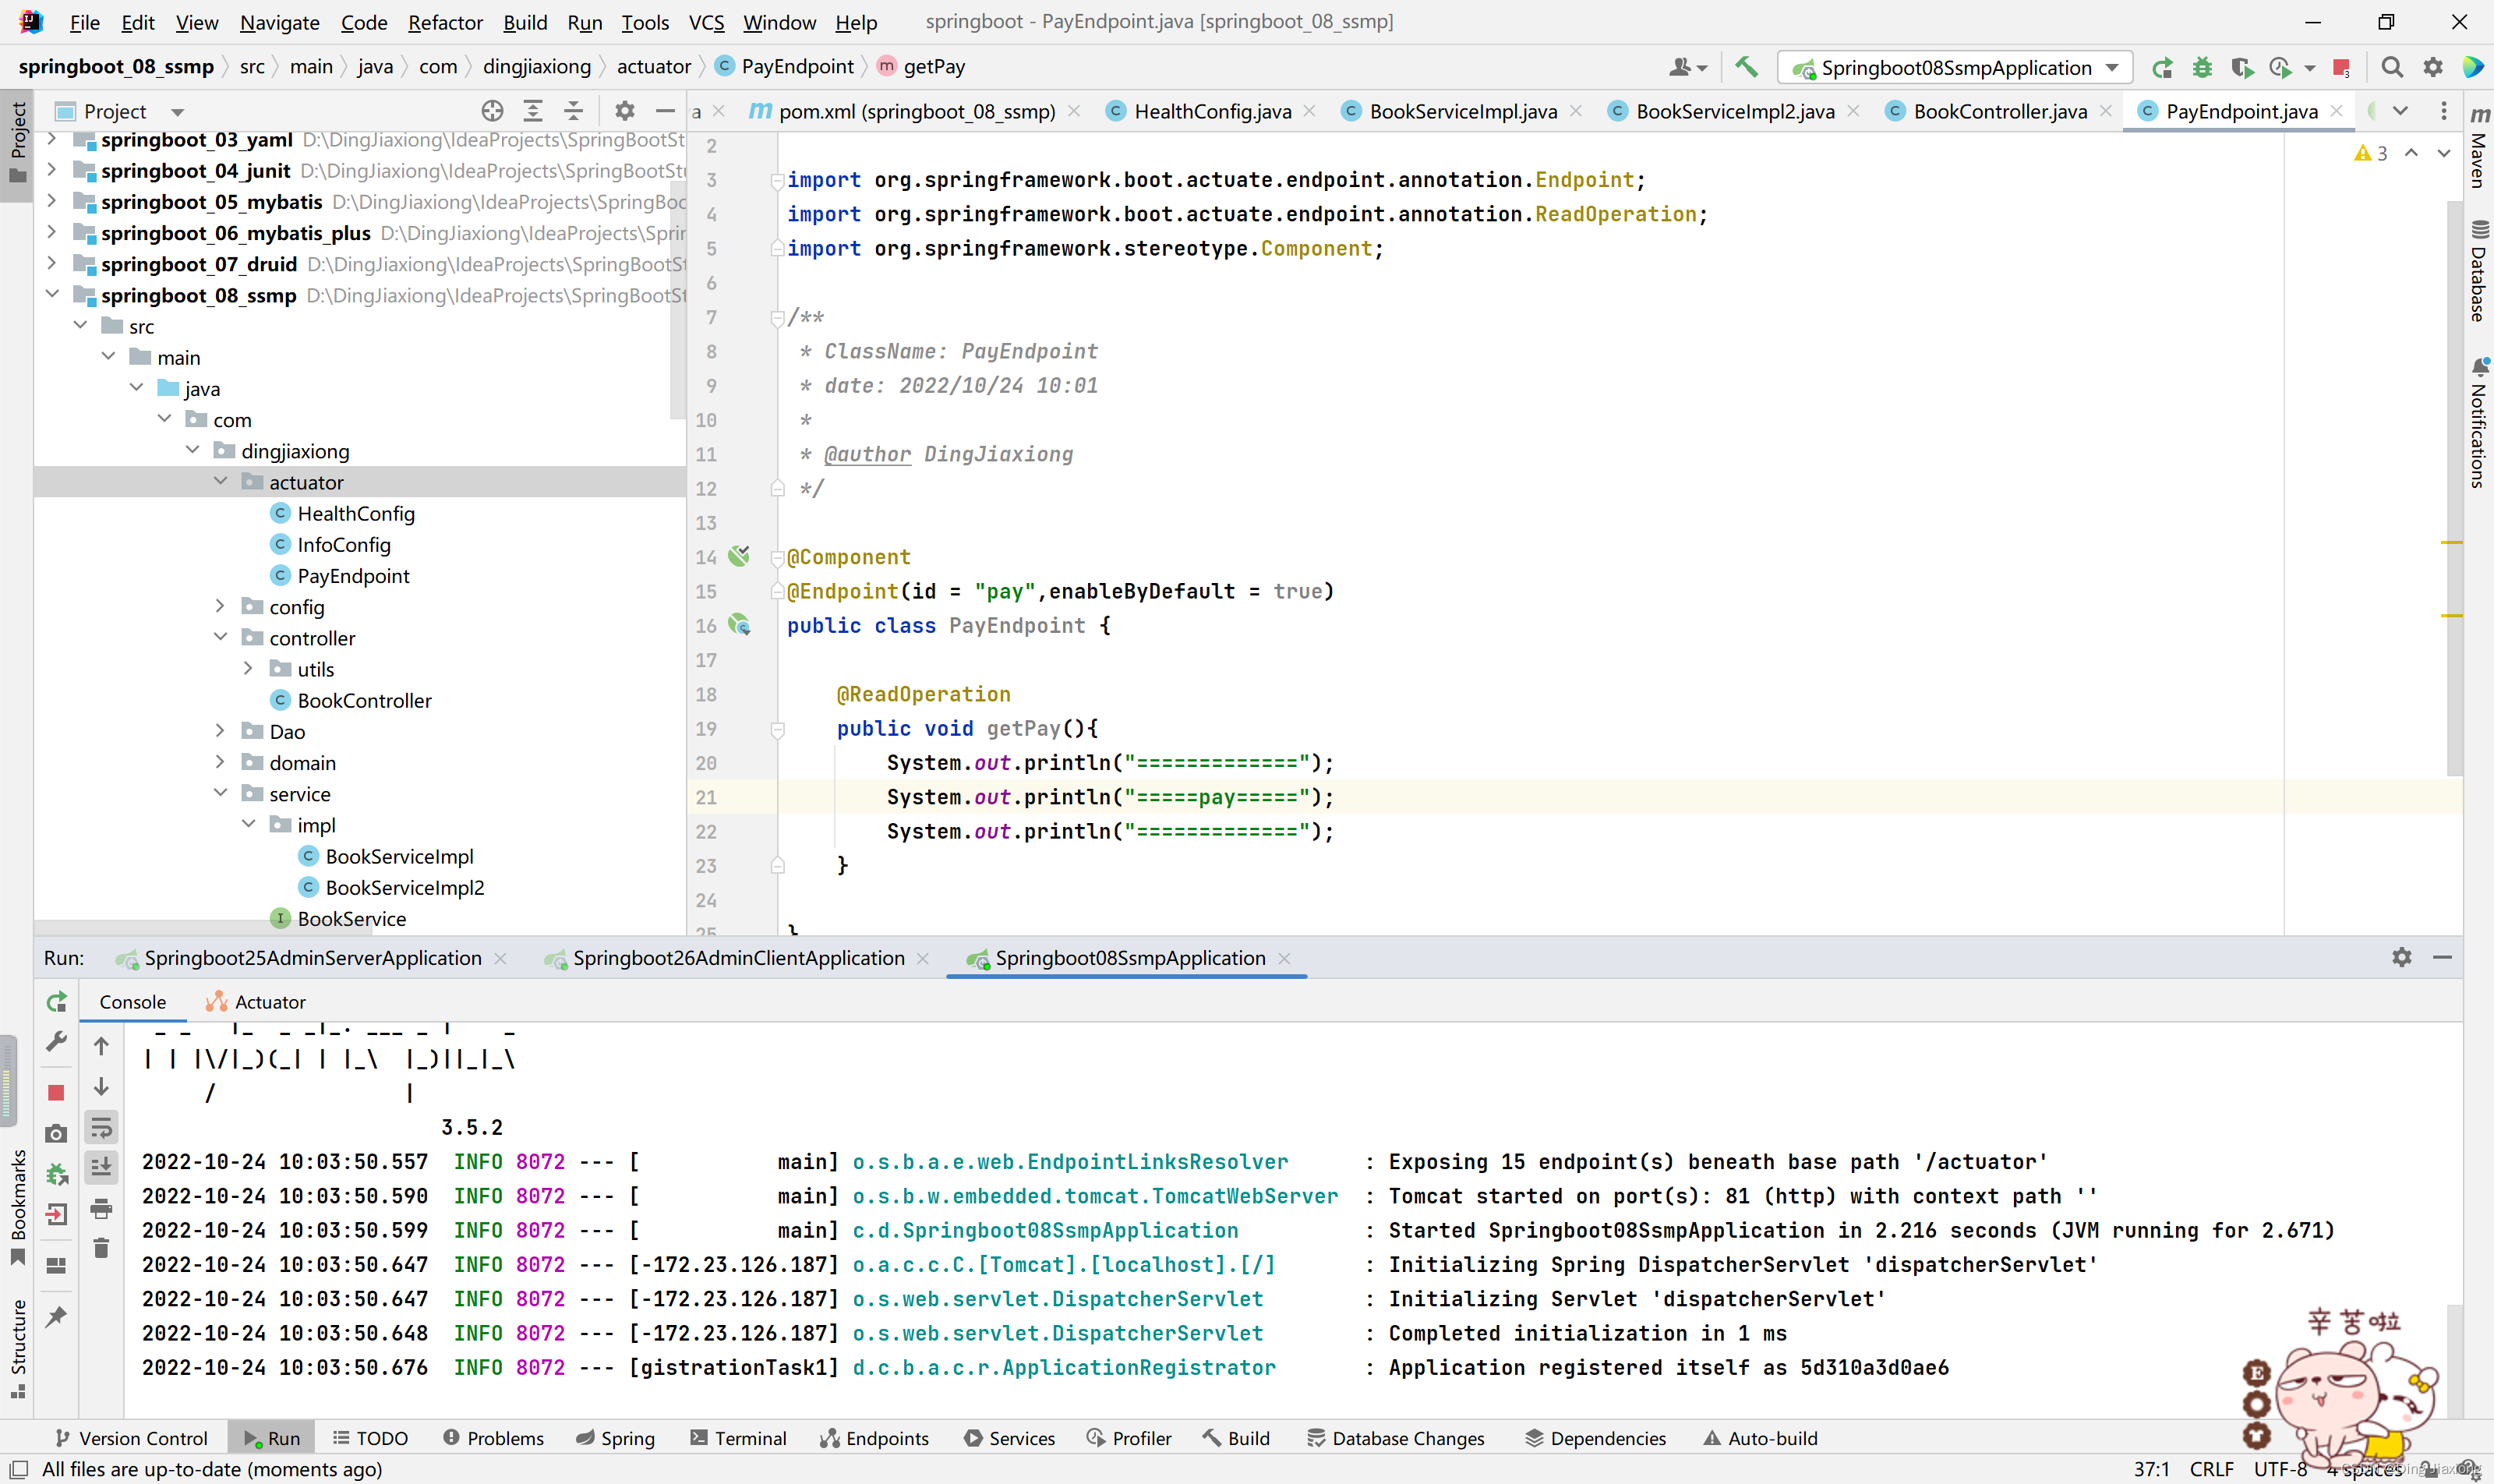Open the Refactor menu
The image size is (2494, 1484).
pyautogui.click(x=445, y=22)
